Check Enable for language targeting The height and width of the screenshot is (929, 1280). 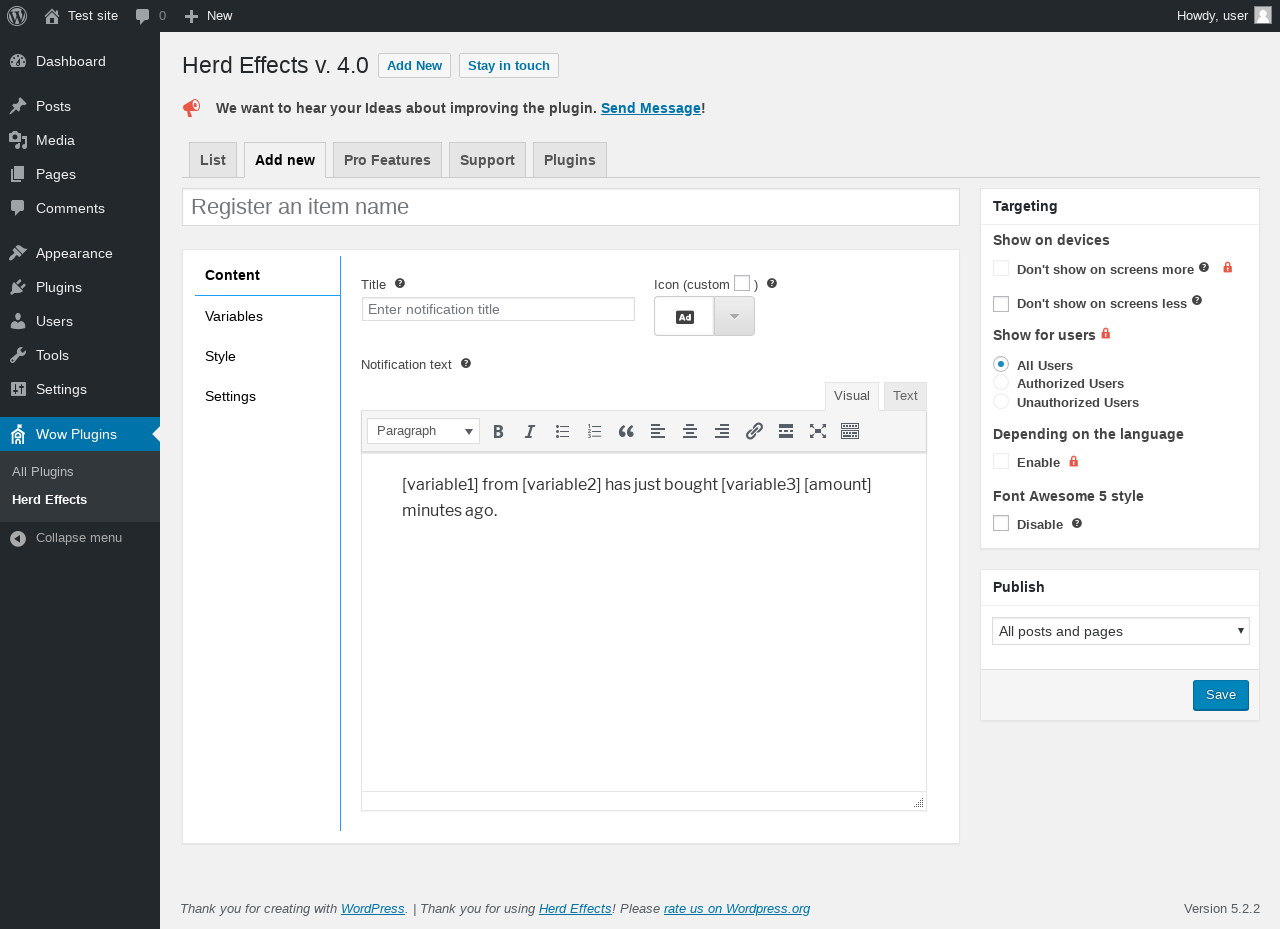click(x=1001, y=461)
